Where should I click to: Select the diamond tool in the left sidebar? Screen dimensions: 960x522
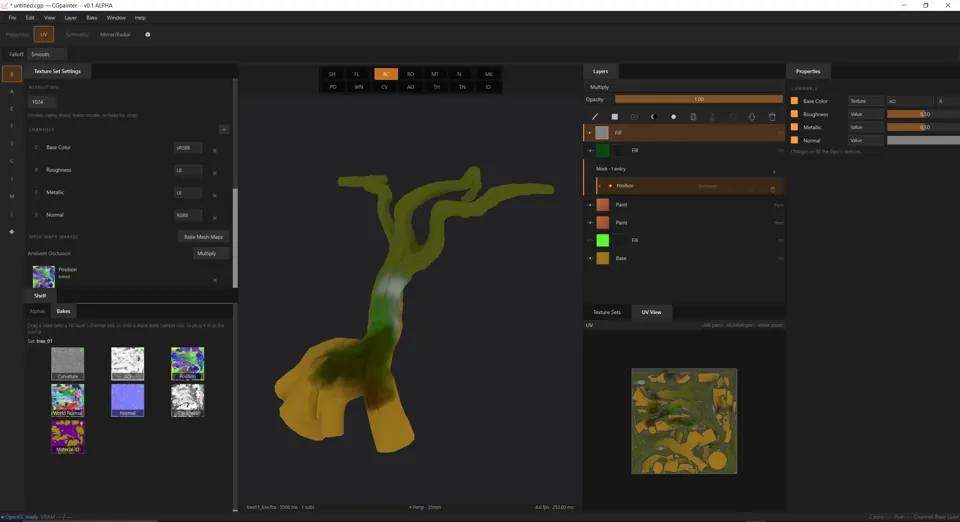[x=12, y=232]
